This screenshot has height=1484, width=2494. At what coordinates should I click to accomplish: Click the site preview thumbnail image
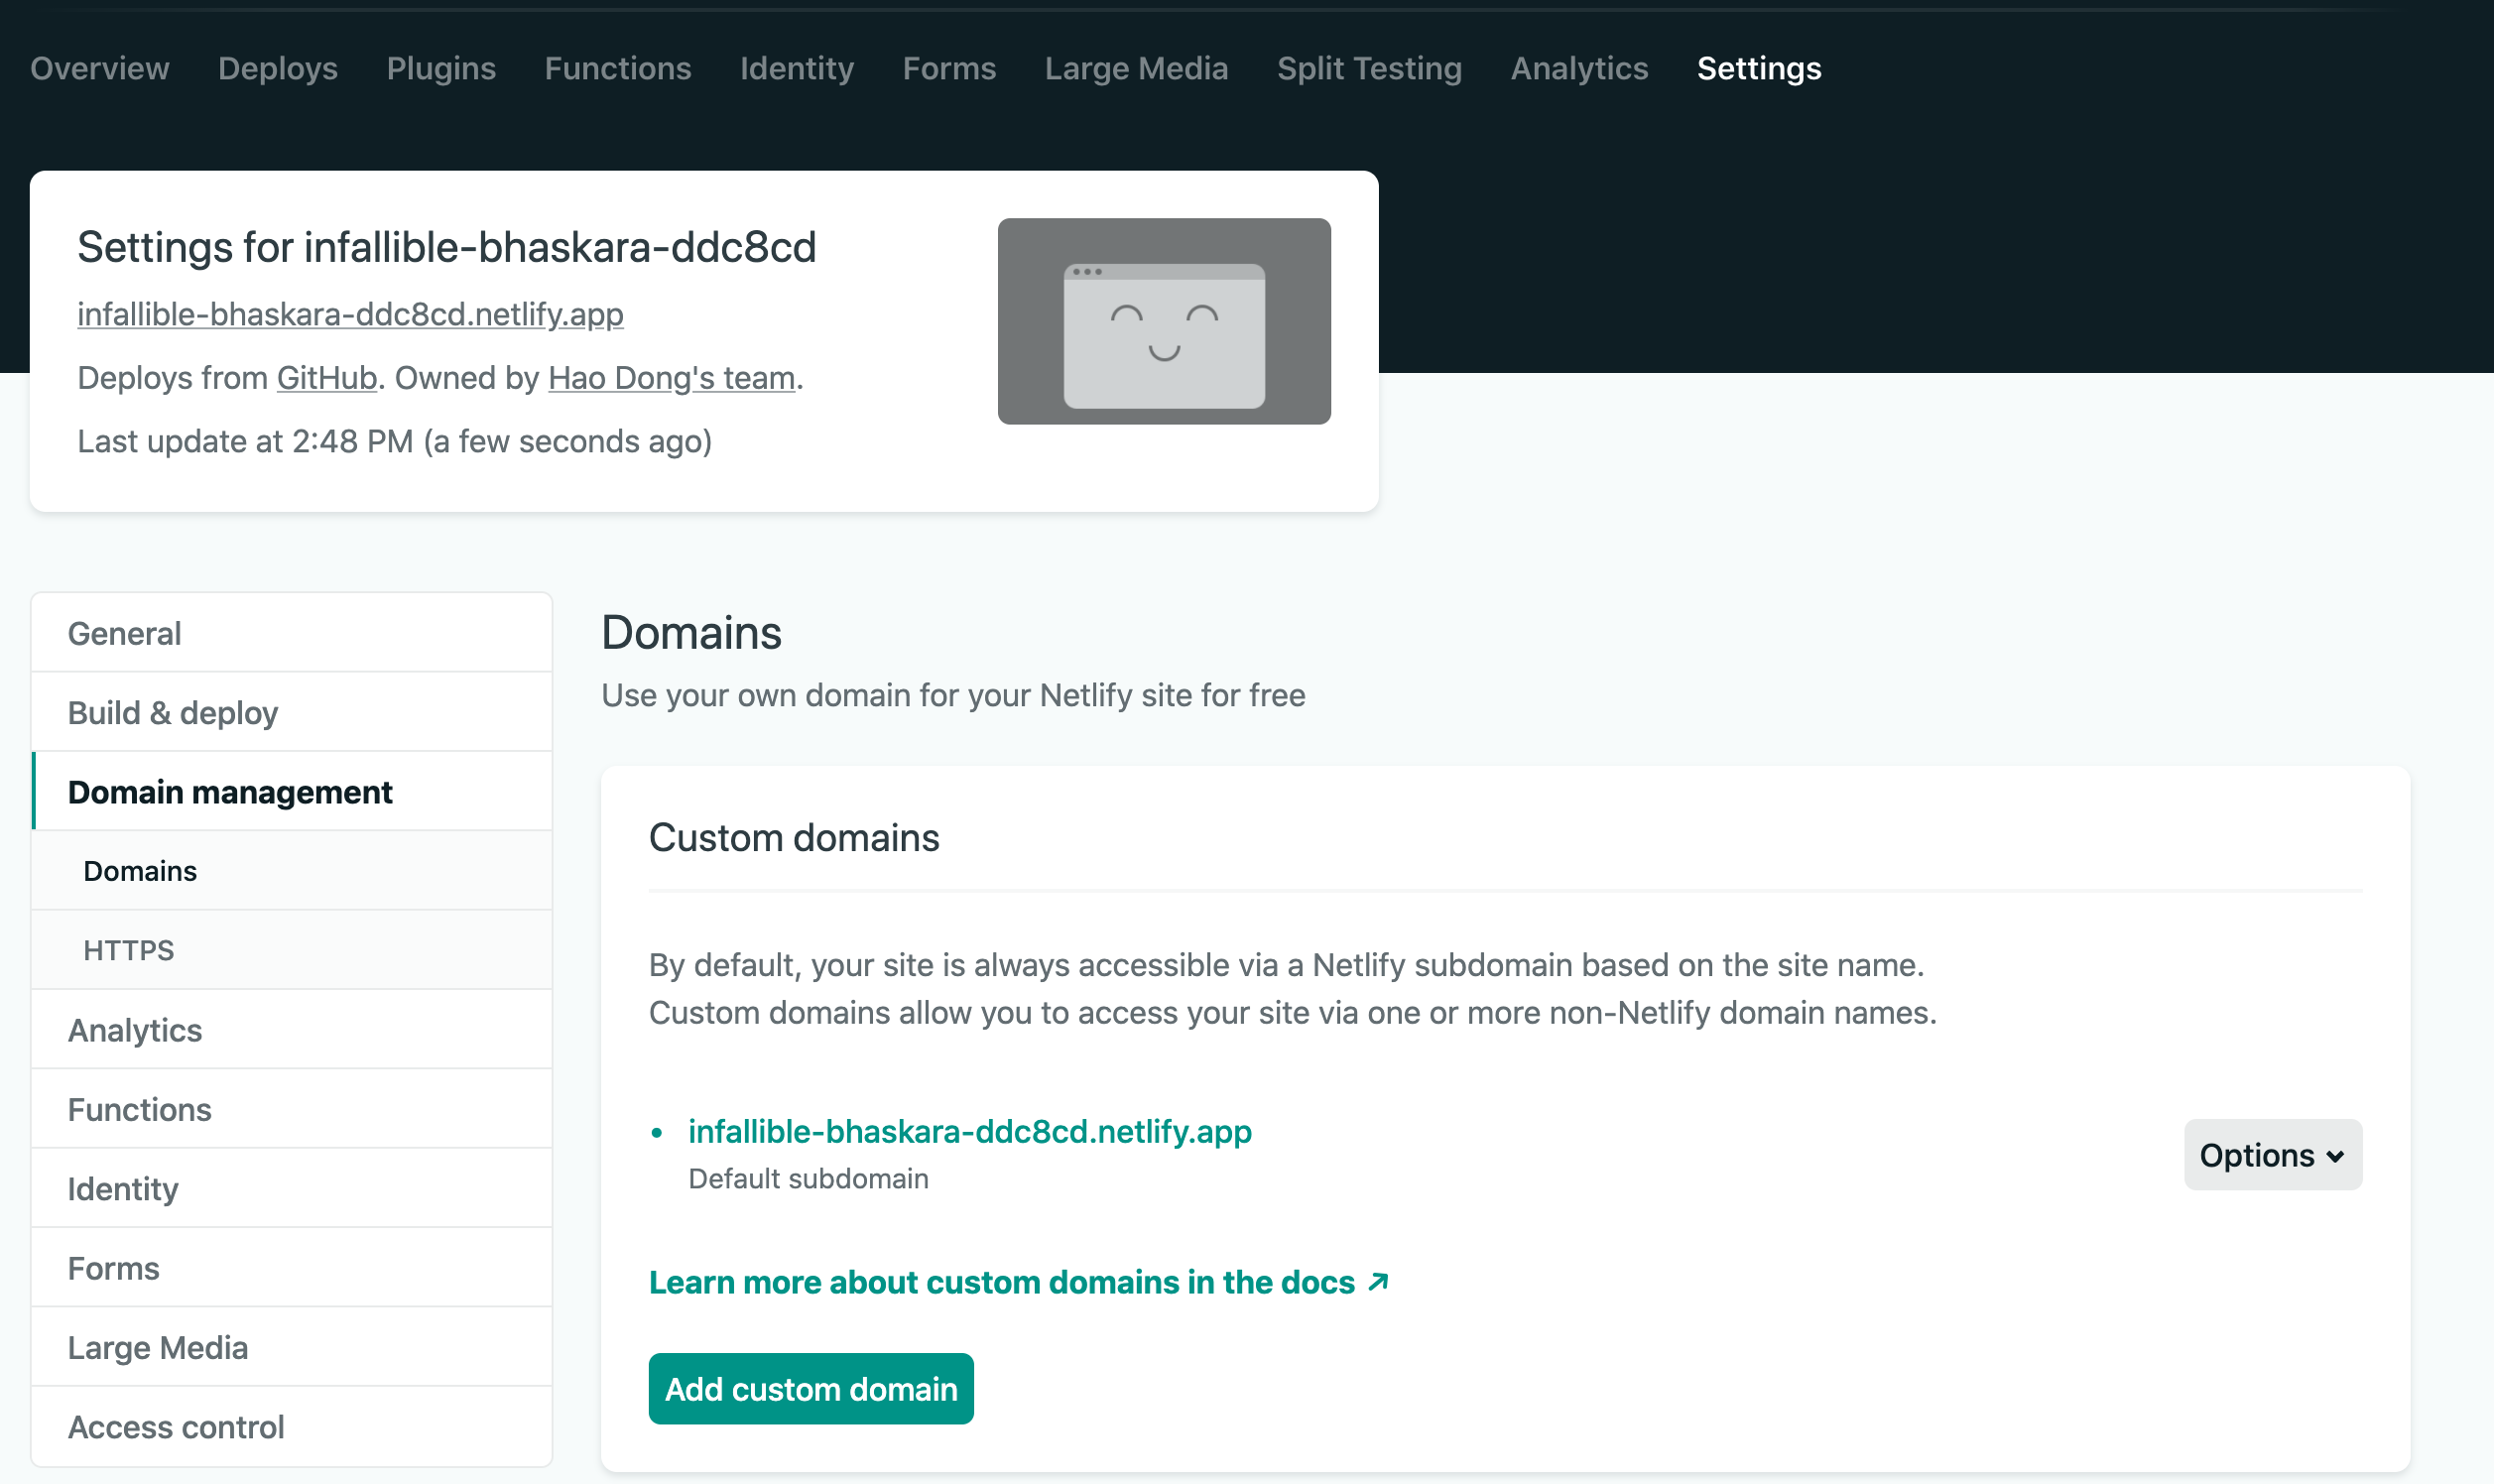click(x=1163, y=321)
